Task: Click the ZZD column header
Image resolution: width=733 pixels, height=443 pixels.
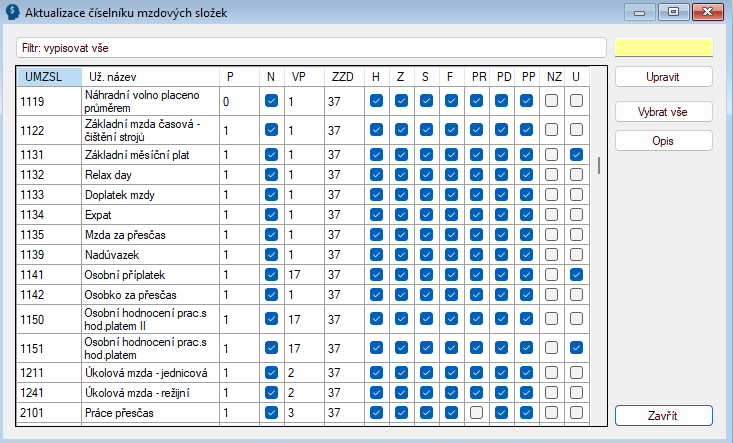Action: 344,77
